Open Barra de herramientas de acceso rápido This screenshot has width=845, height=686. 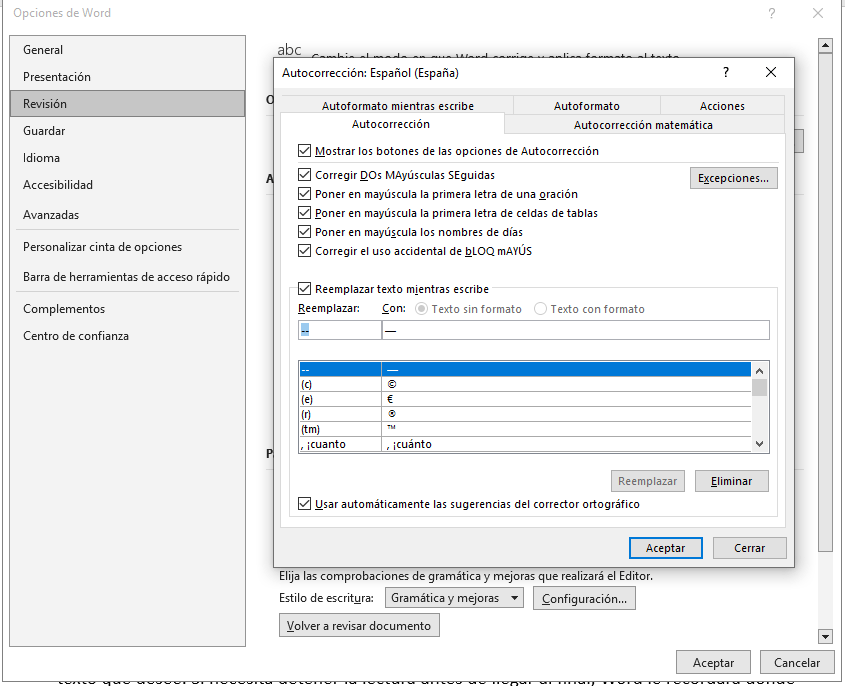(x=127, y=276)
